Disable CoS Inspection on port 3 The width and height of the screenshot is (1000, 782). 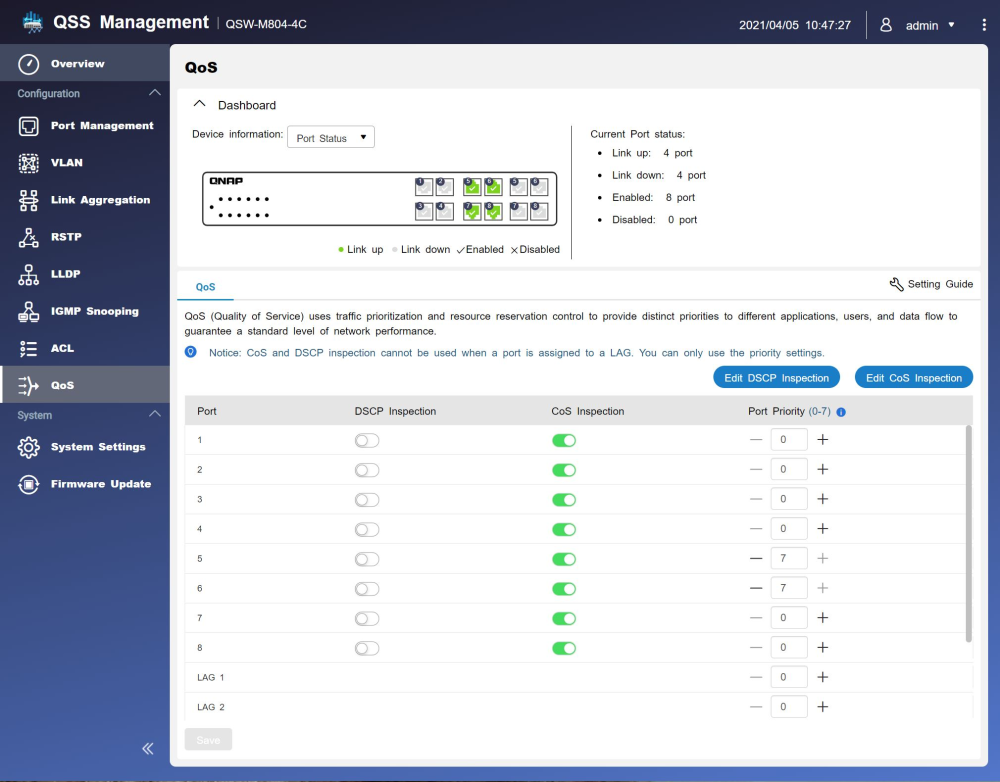564,499
